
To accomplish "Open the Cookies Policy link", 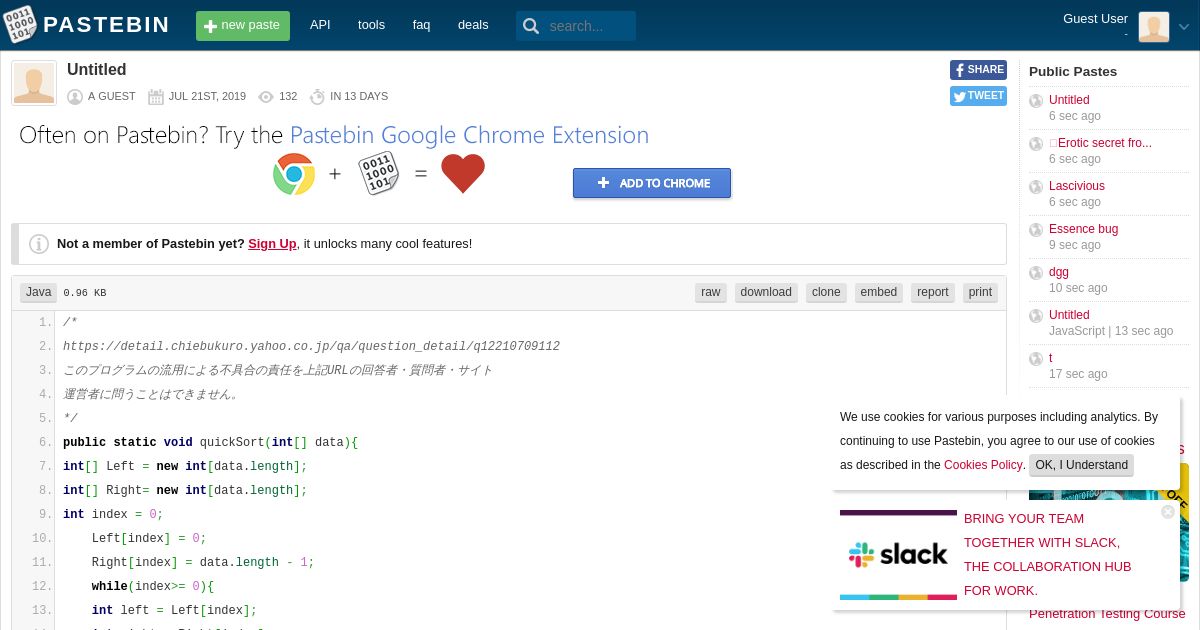I will pyautogui.click(x=983, y=465).
